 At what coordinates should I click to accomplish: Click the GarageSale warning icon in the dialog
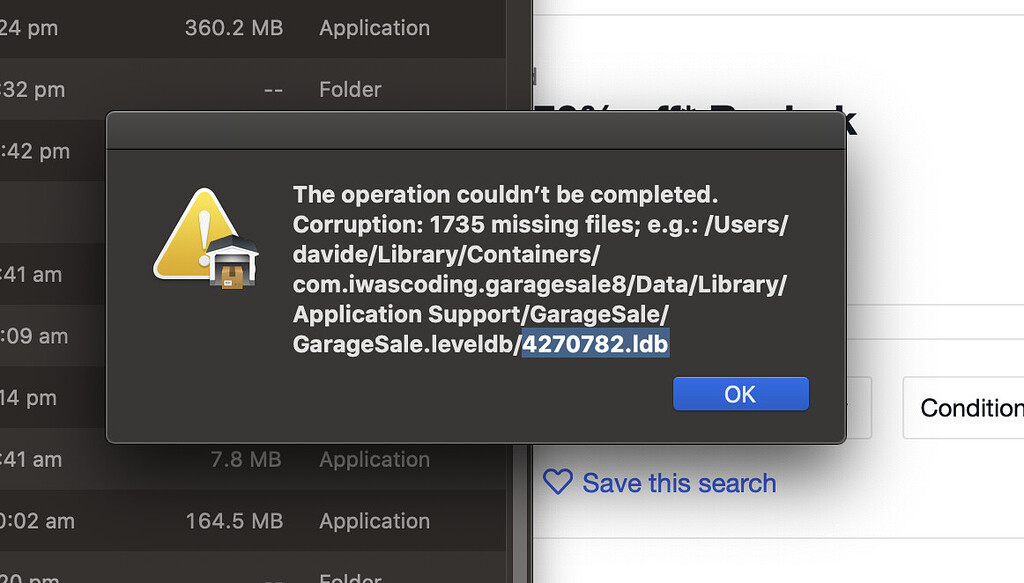206,238
